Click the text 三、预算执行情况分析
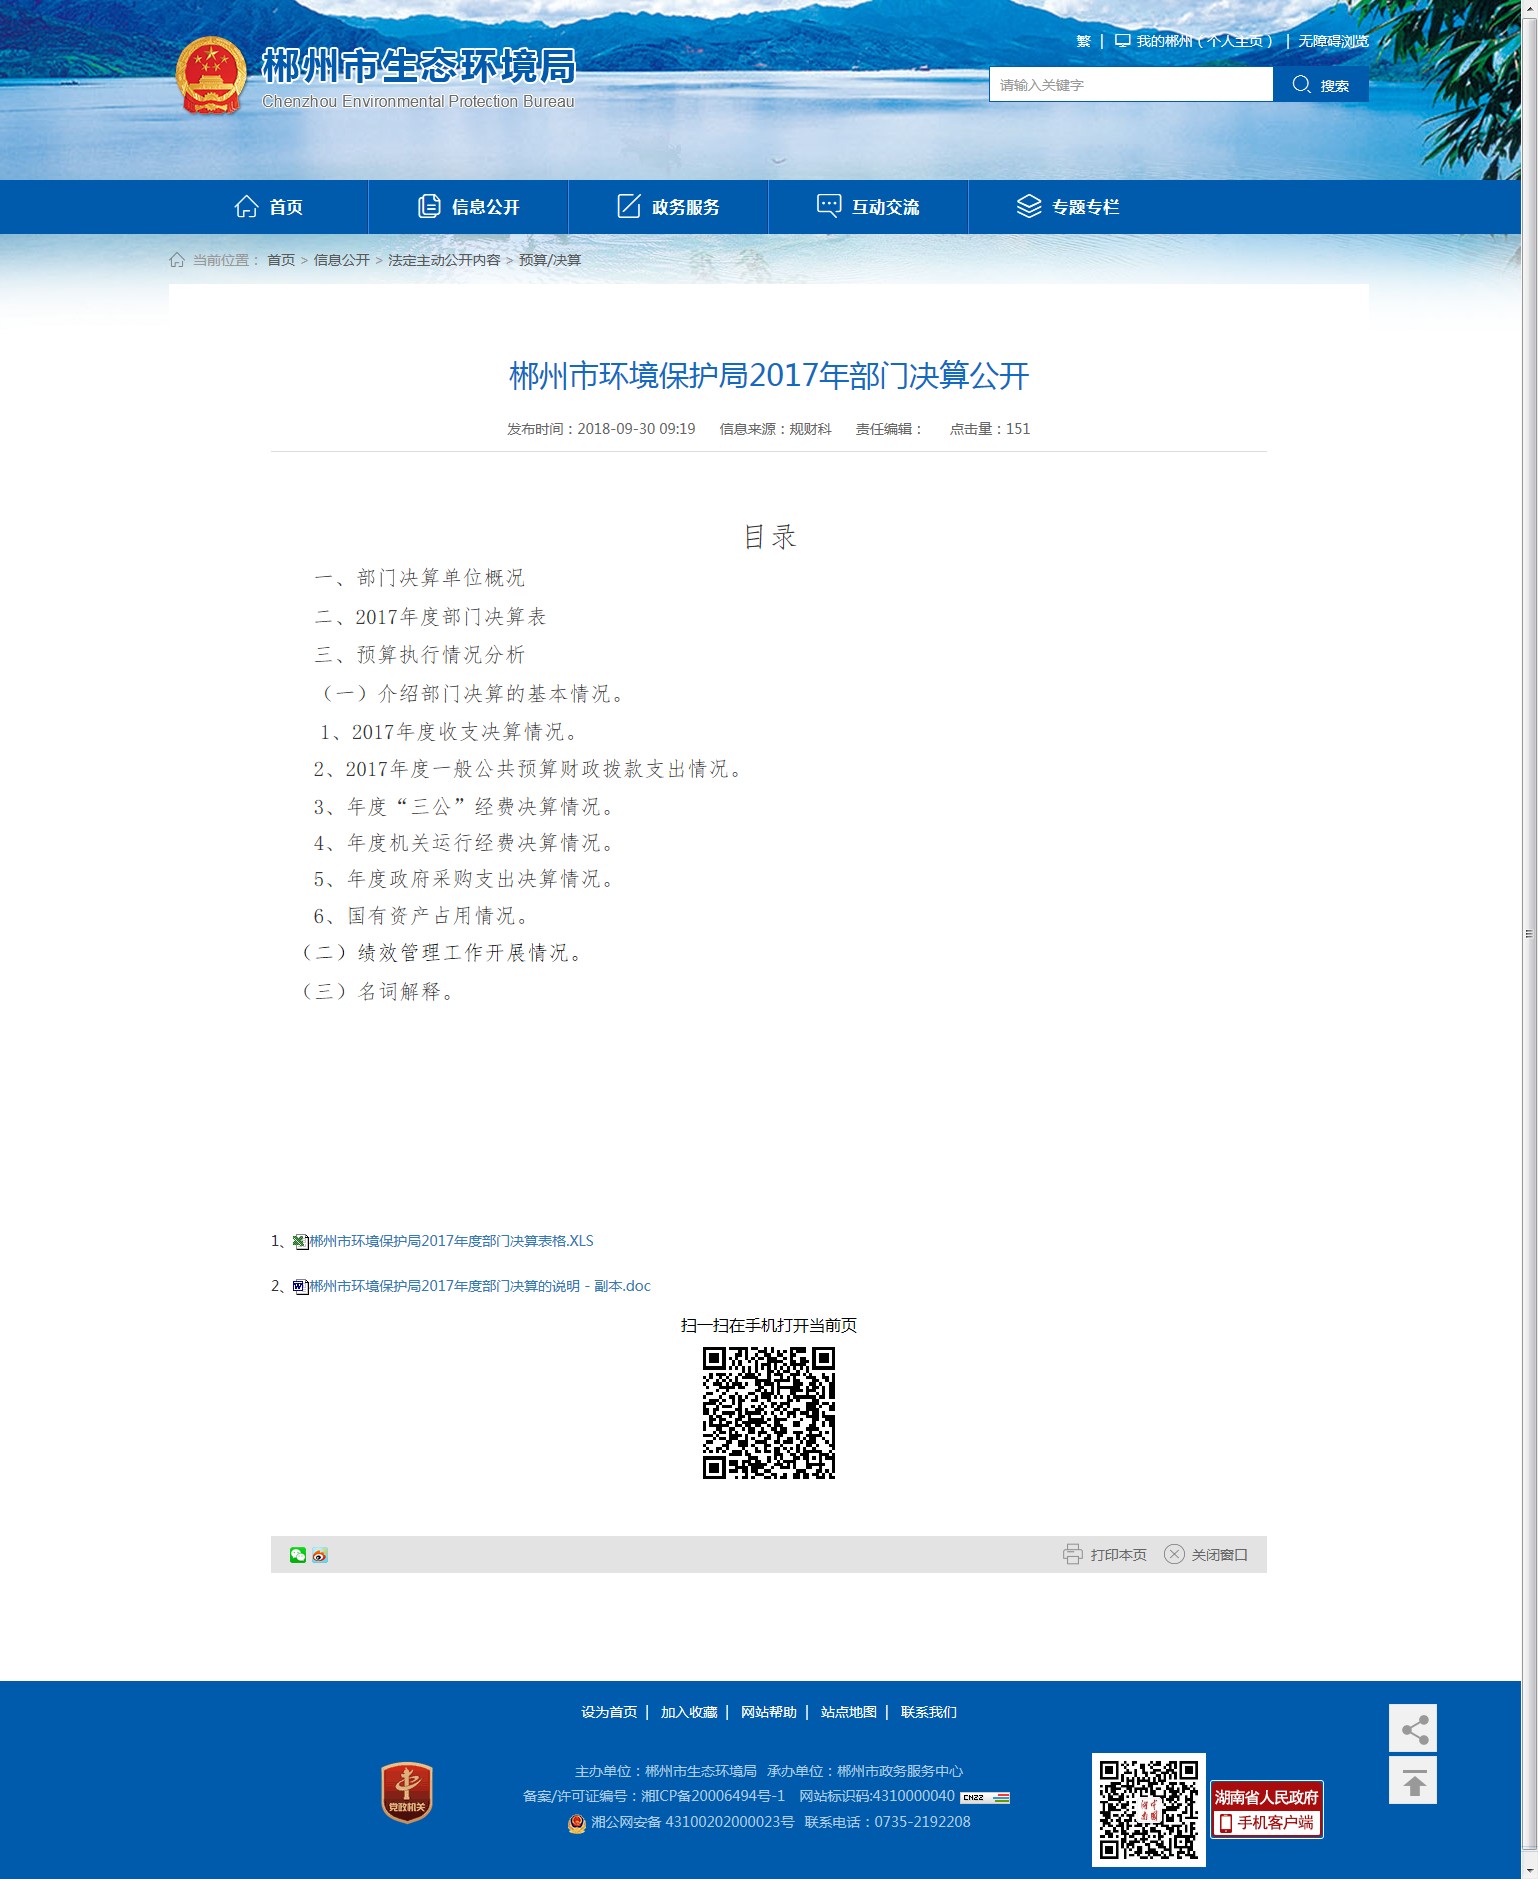Screen dimensions: 1538x1879 419,655
